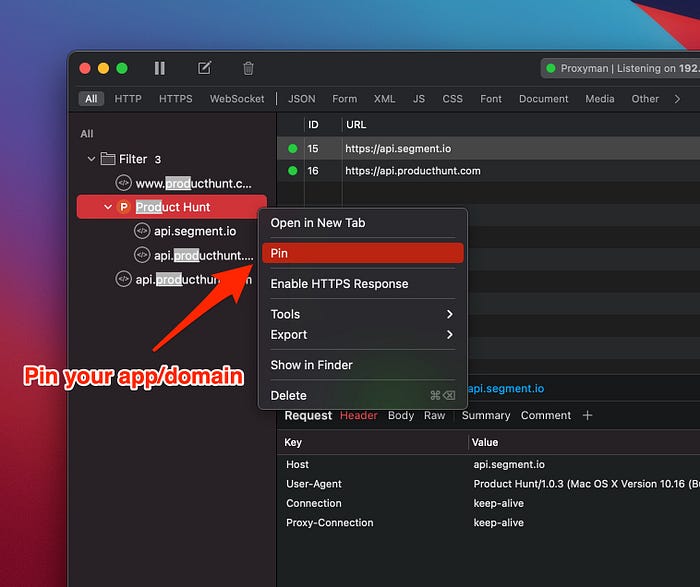Click the Product Hunt app icon
Image resolution: width=700 pixels, height=587 pixels.
click(x=124, y=207)
